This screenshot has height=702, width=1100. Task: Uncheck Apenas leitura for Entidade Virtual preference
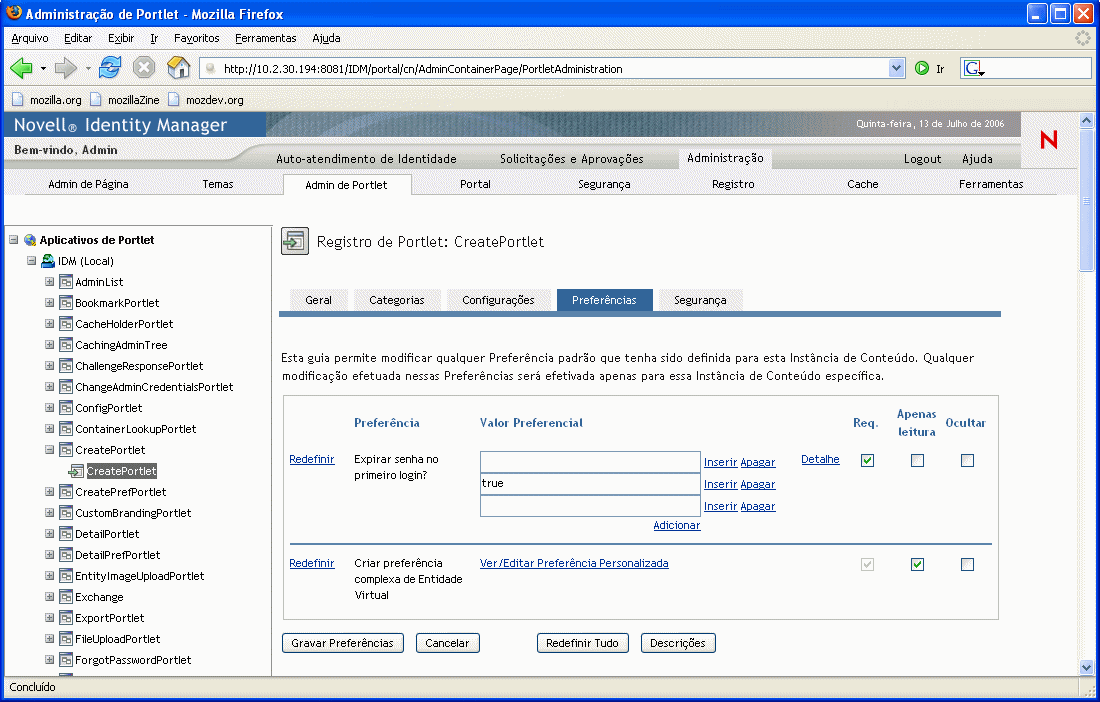(x=917, y=565)
